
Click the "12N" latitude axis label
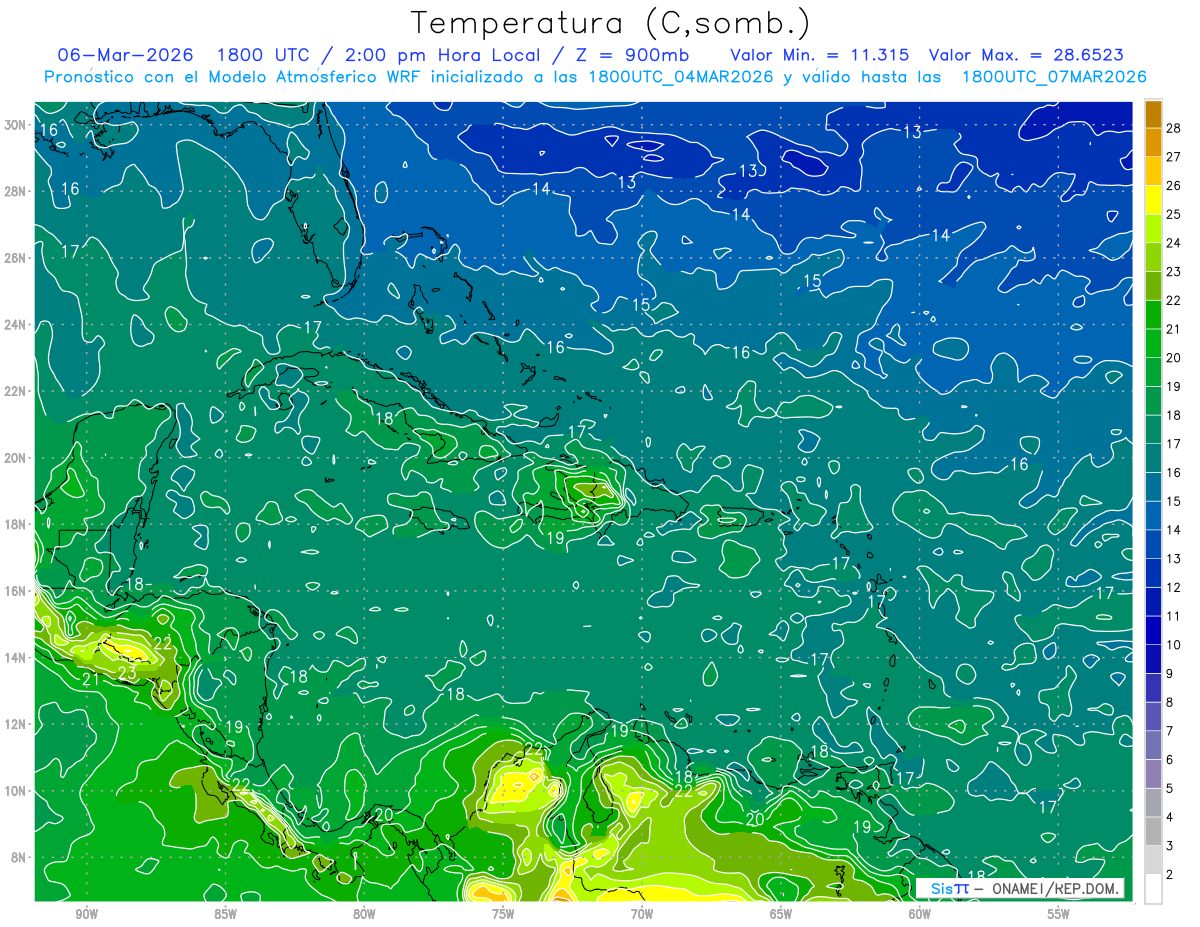pyautogui.click(x=16, y=724)
